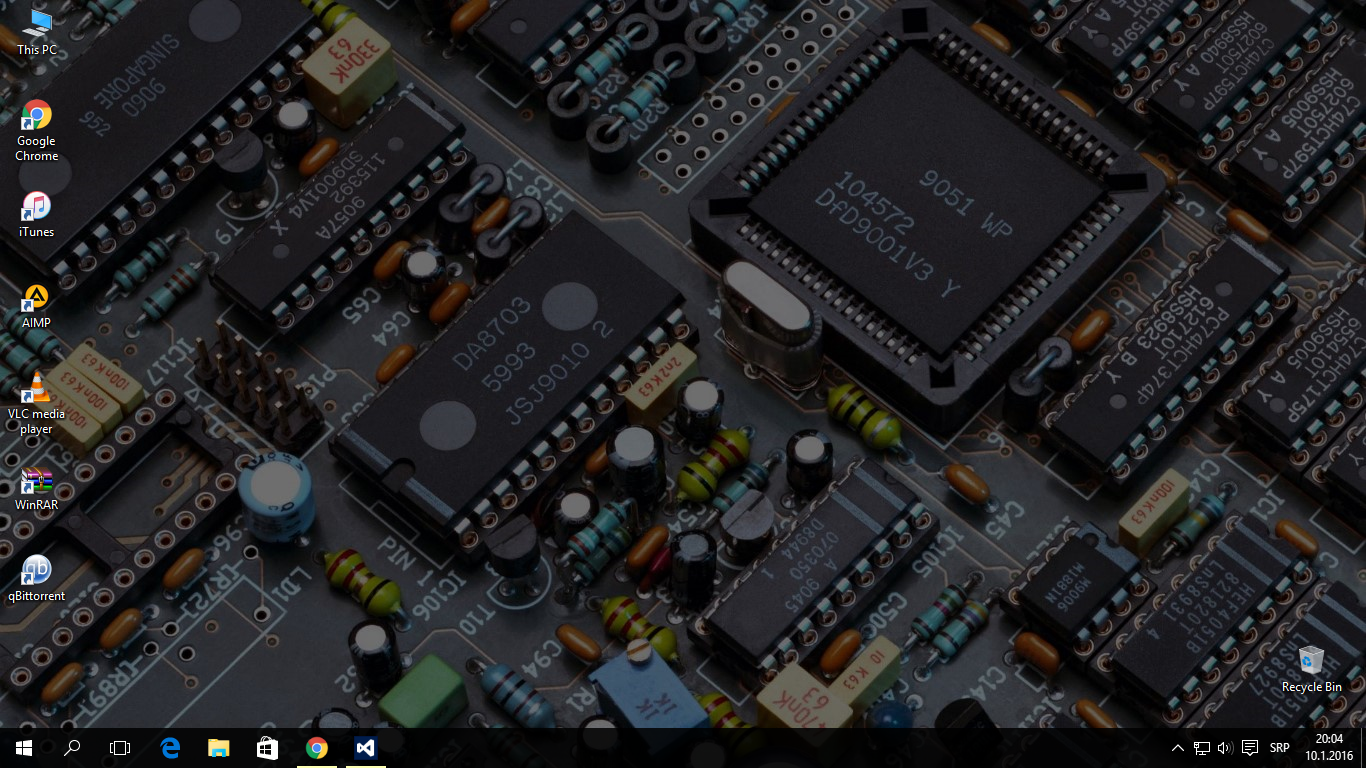Open the Windows Store taskbar icon
1366x768 pixels.
tap(267, 747)
